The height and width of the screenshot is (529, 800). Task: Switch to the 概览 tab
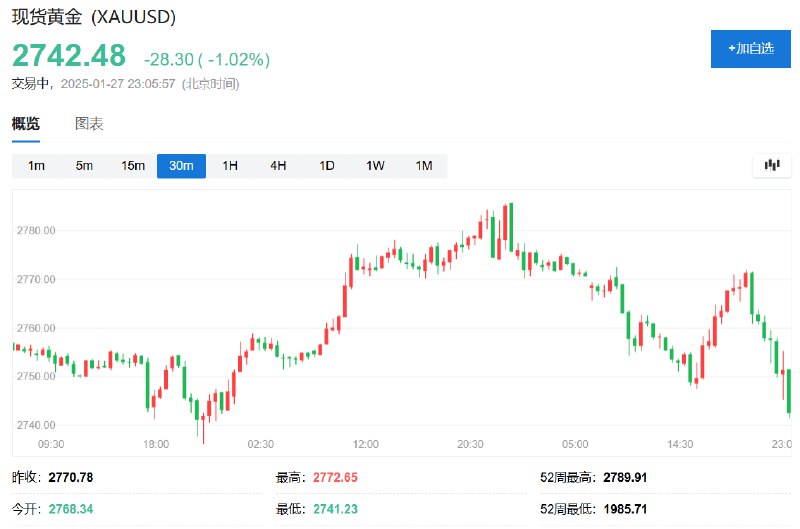pos(26,123)
